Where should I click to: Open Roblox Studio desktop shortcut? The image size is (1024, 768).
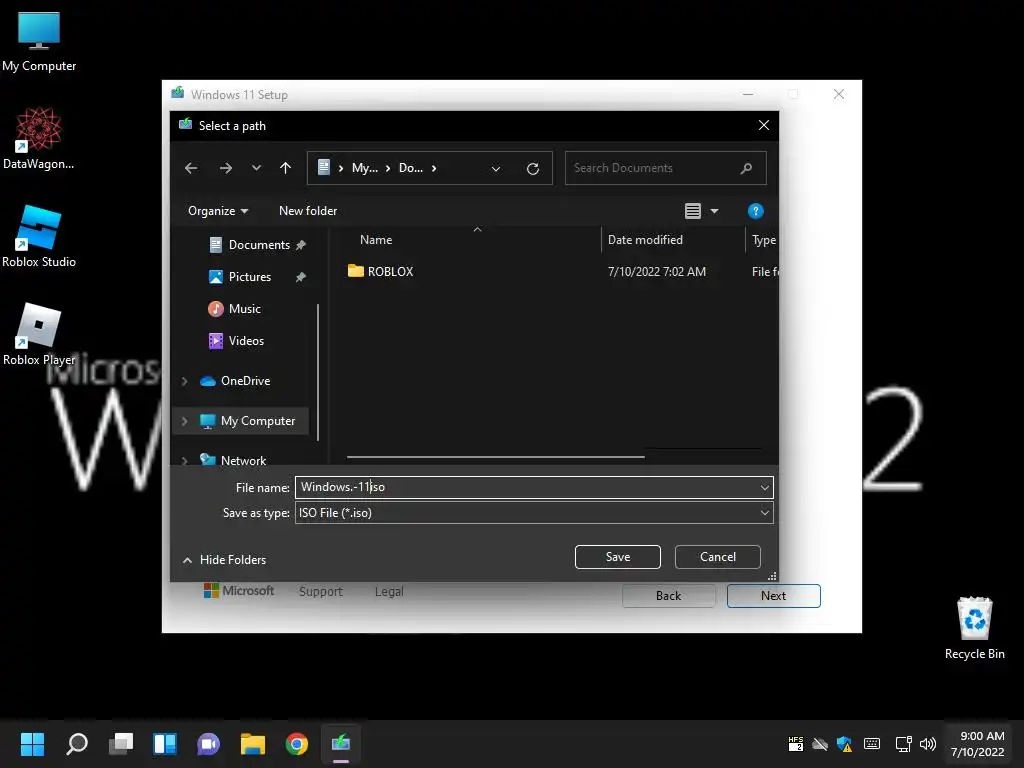click(39, 236)
